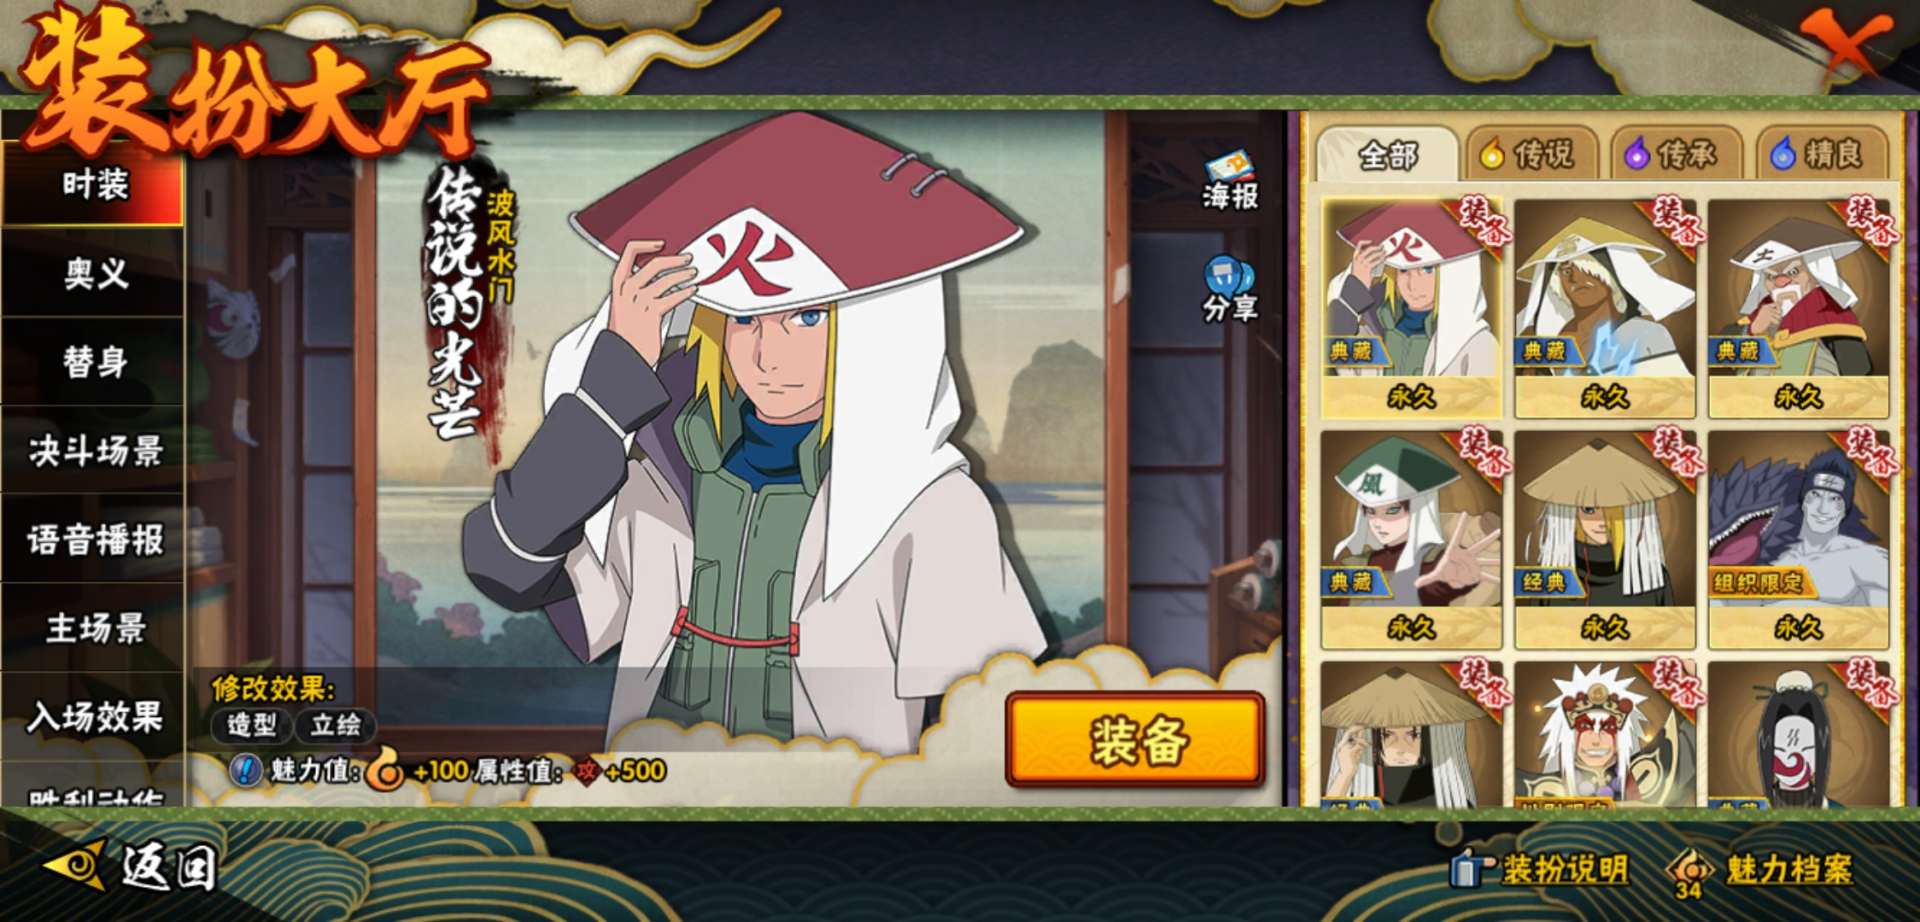
Task: Pick the 组织限定 Kisame costume thumbnail
Action: 1798,540
